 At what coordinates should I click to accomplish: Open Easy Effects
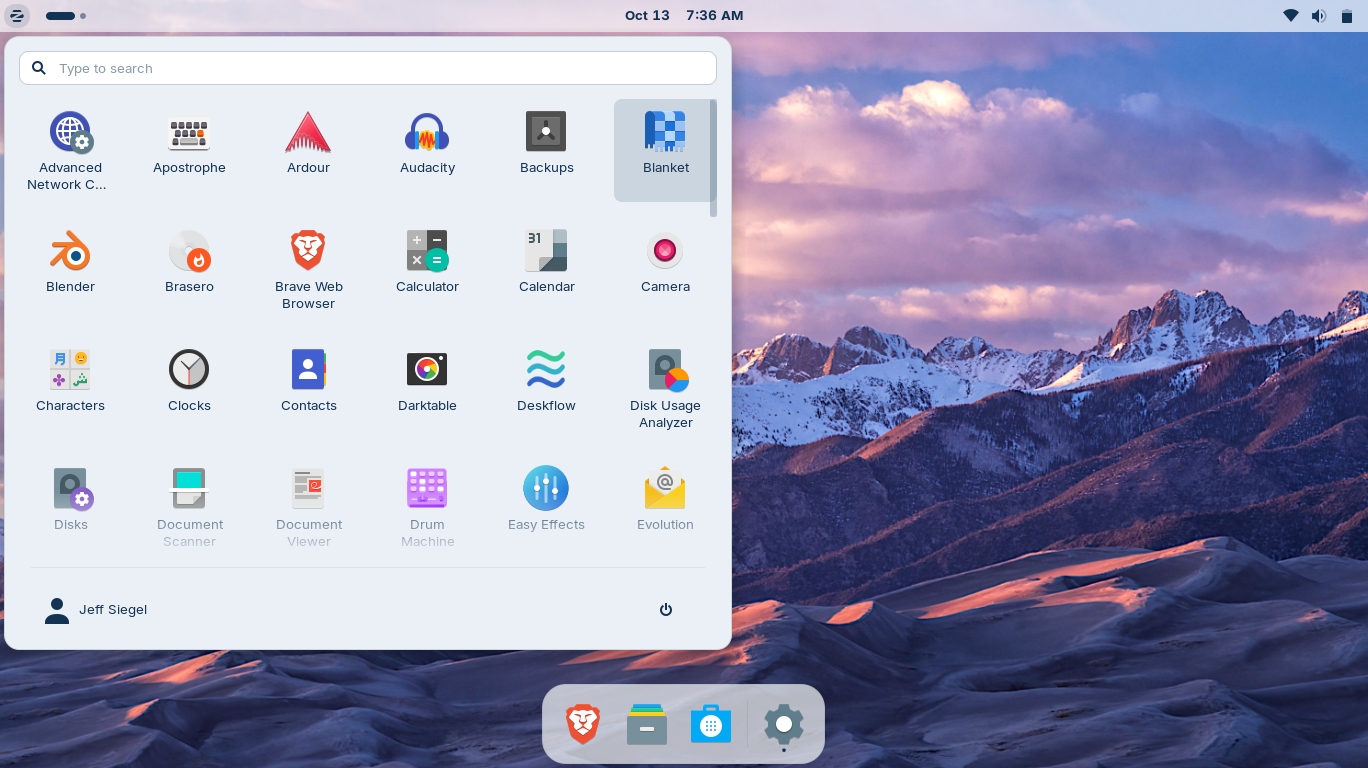[x=546, y=505]
